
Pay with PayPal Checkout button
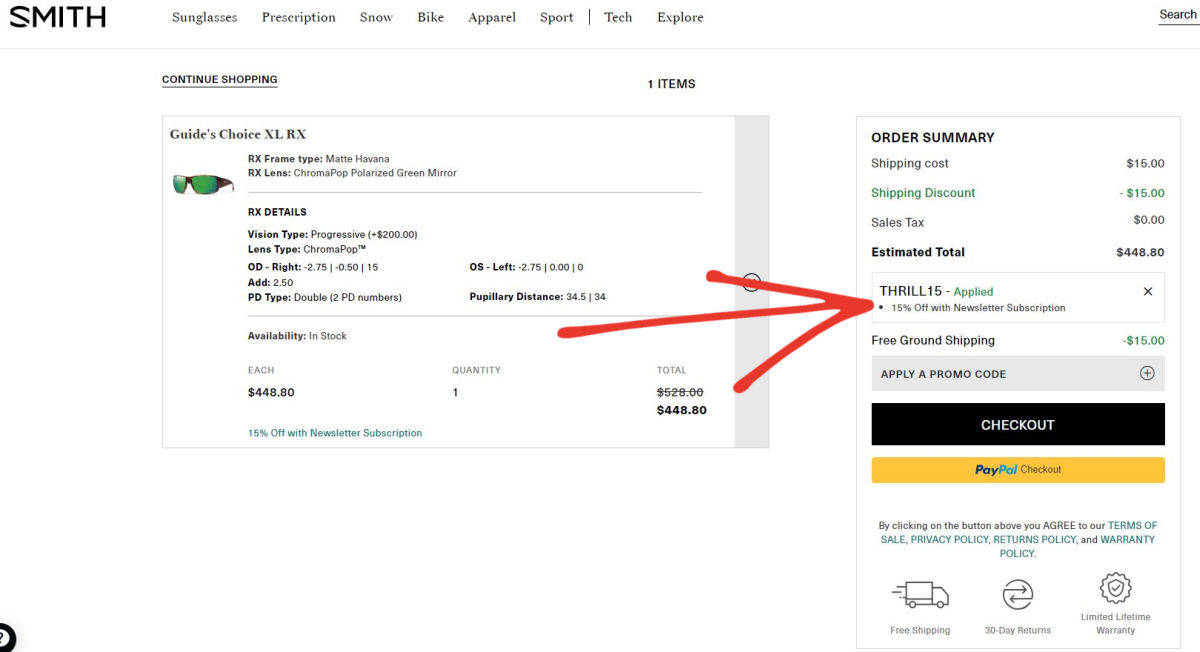[x=1017, y=470]
